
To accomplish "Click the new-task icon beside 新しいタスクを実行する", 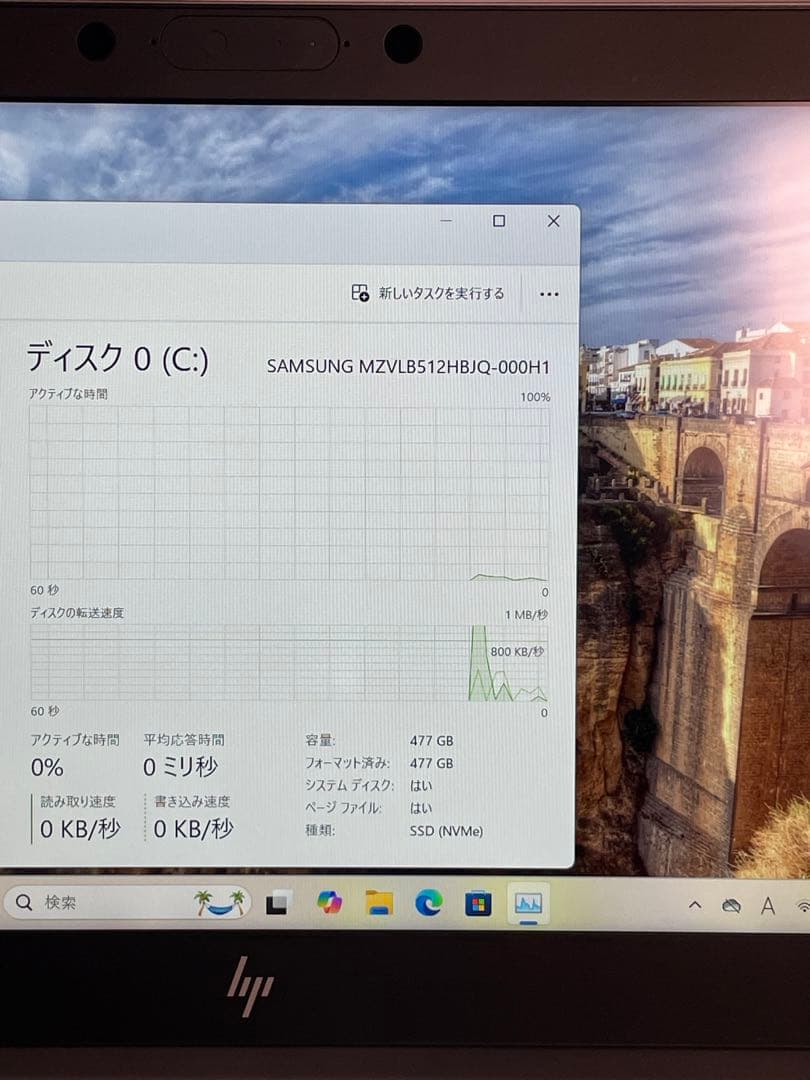I will click(358, 293).
